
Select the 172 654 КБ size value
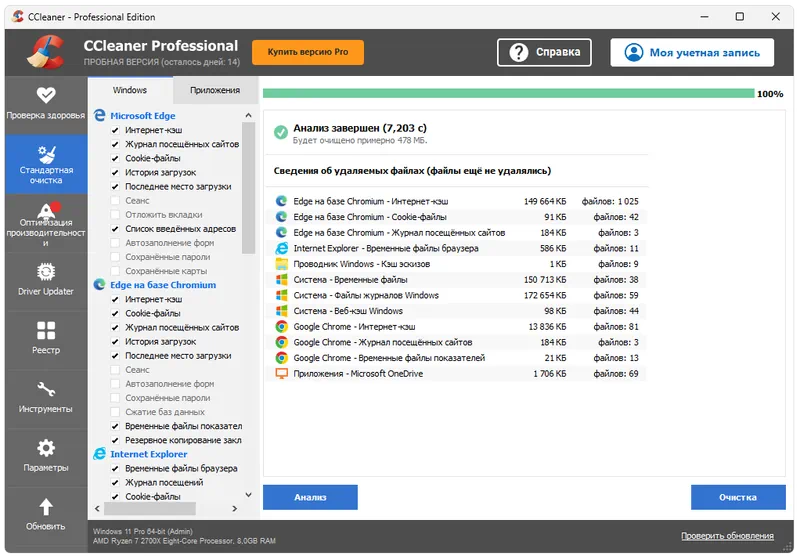[545, 295]
